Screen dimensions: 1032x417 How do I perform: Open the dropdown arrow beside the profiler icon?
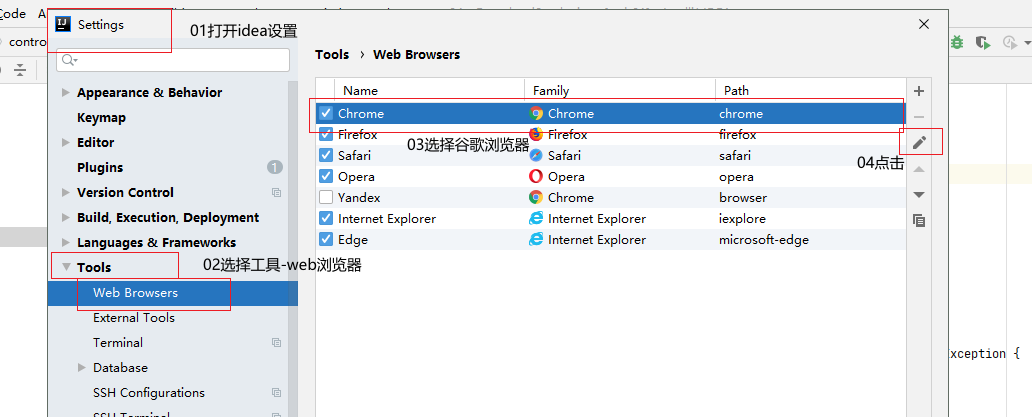pyautogui.click(x=1027, y=43)
